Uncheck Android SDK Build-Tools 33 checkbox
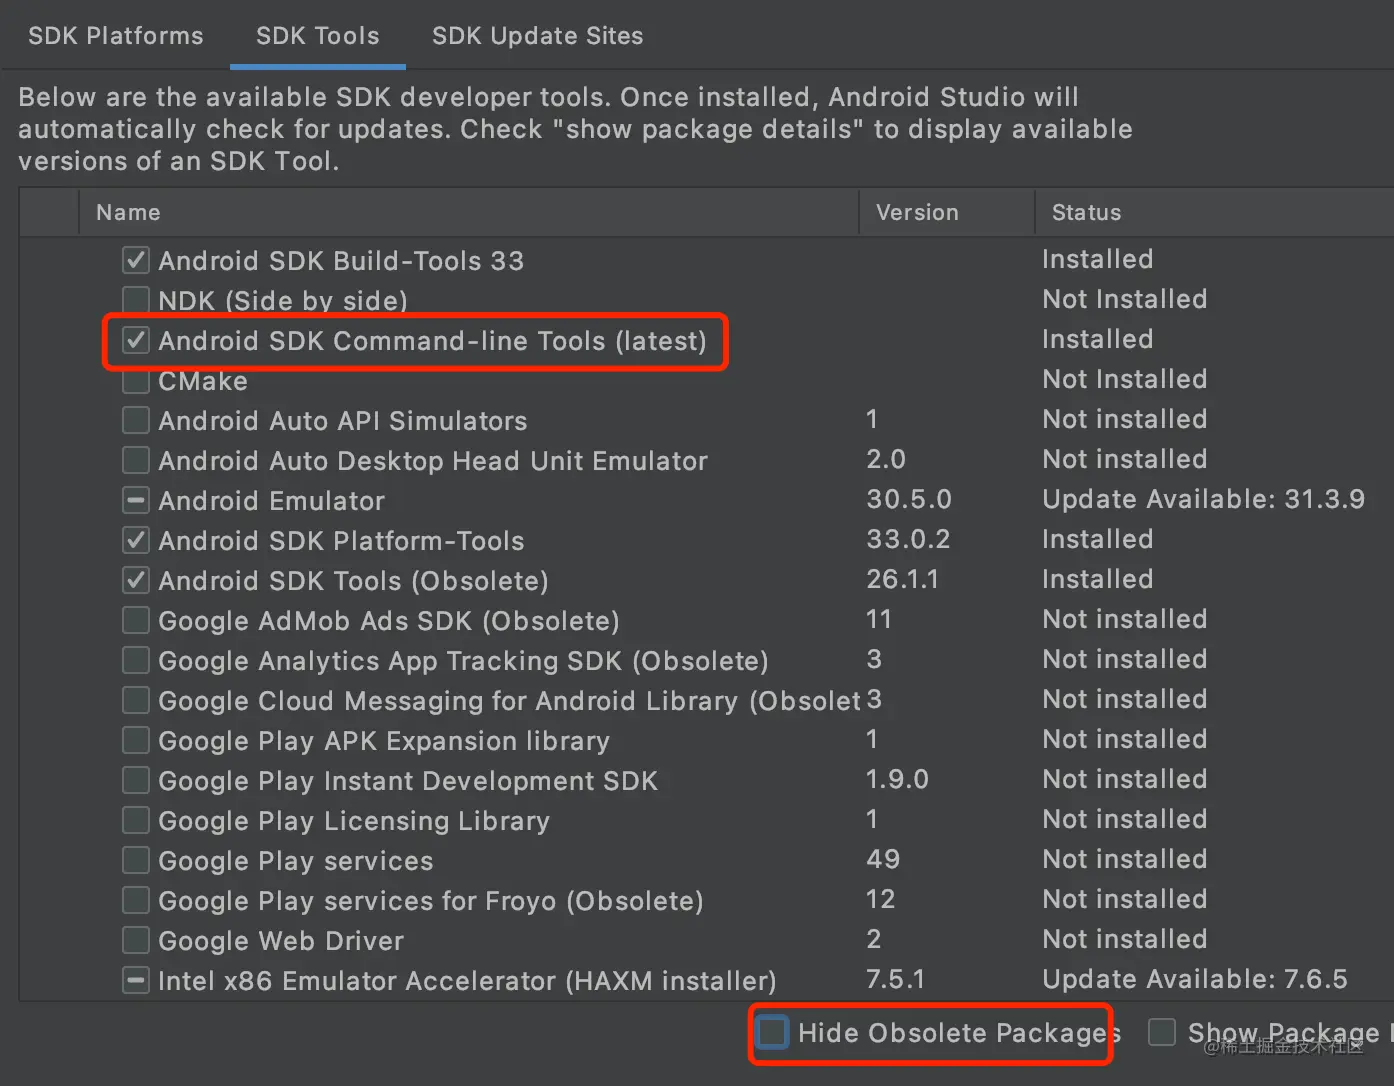The height and width of the screenshot is (1086, 1394). [136, 260]
